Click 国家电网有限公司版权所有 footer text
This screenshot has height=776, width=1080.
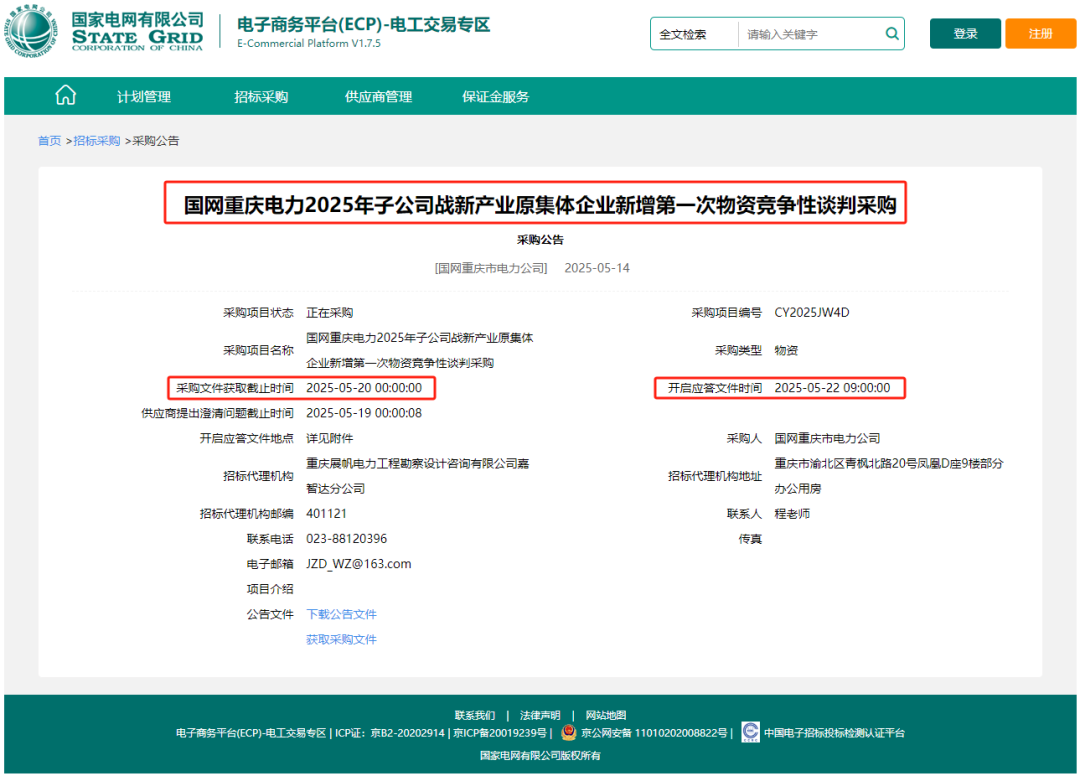tap(540, 756)
